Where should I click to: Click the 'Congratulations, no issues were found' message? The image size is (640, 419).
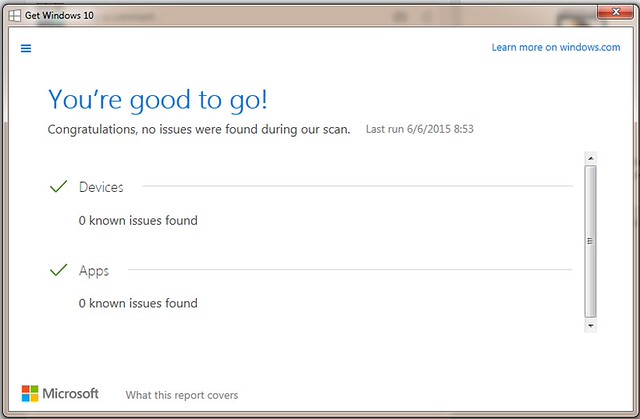tap(199, 129)
